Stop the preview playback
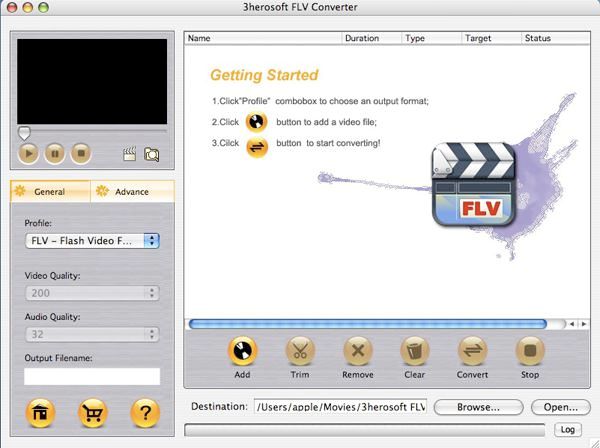The width and height of the screenshot is (600, 448). pyautogui.click(x=81, y=153)
